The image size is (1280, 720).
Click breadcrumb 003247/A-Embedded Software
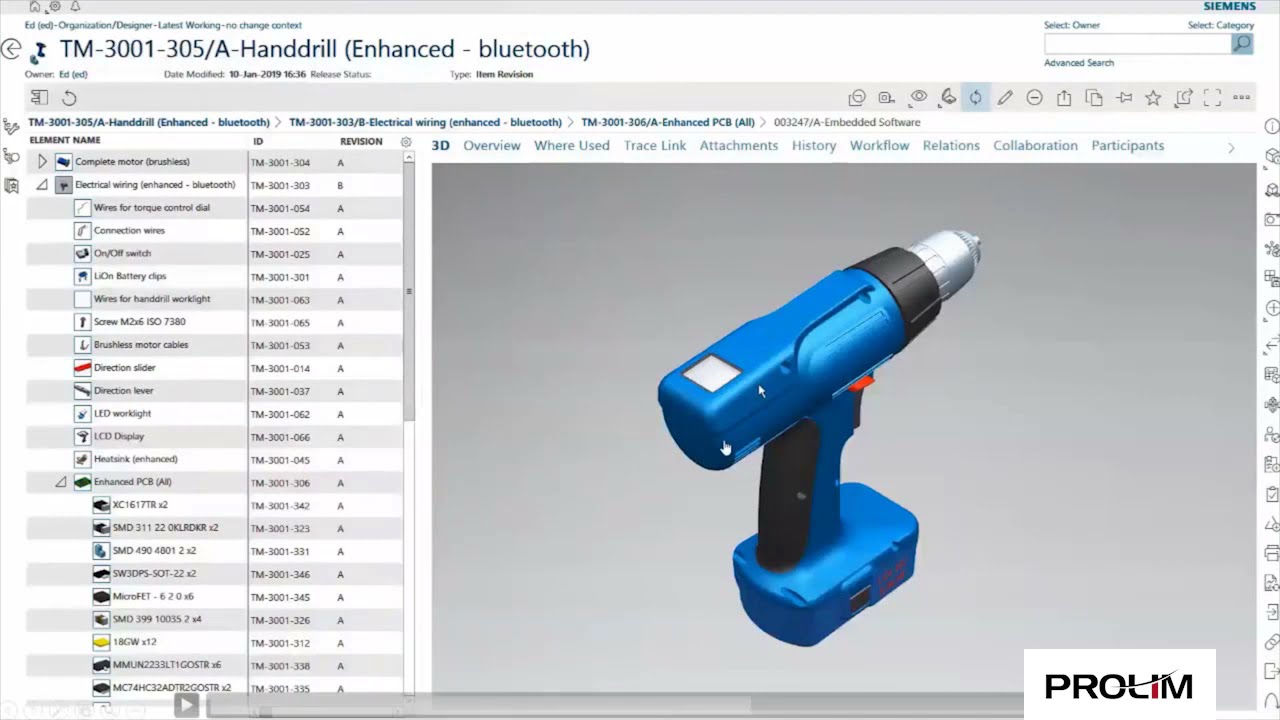tap(847, 122)
